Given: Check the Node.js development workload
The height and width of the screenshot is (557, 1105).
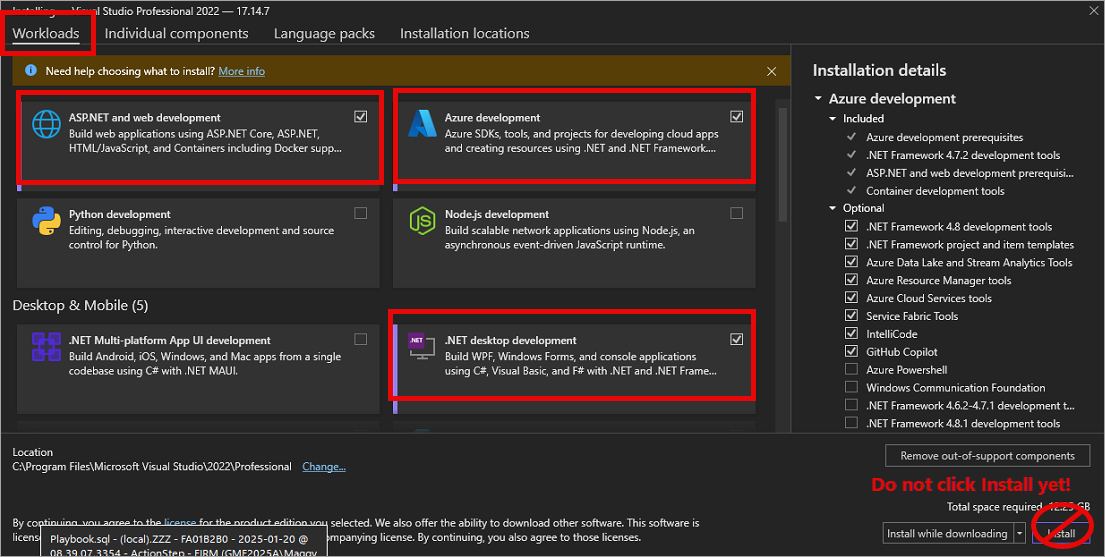Looking at the screenshot, I should 736,213.
